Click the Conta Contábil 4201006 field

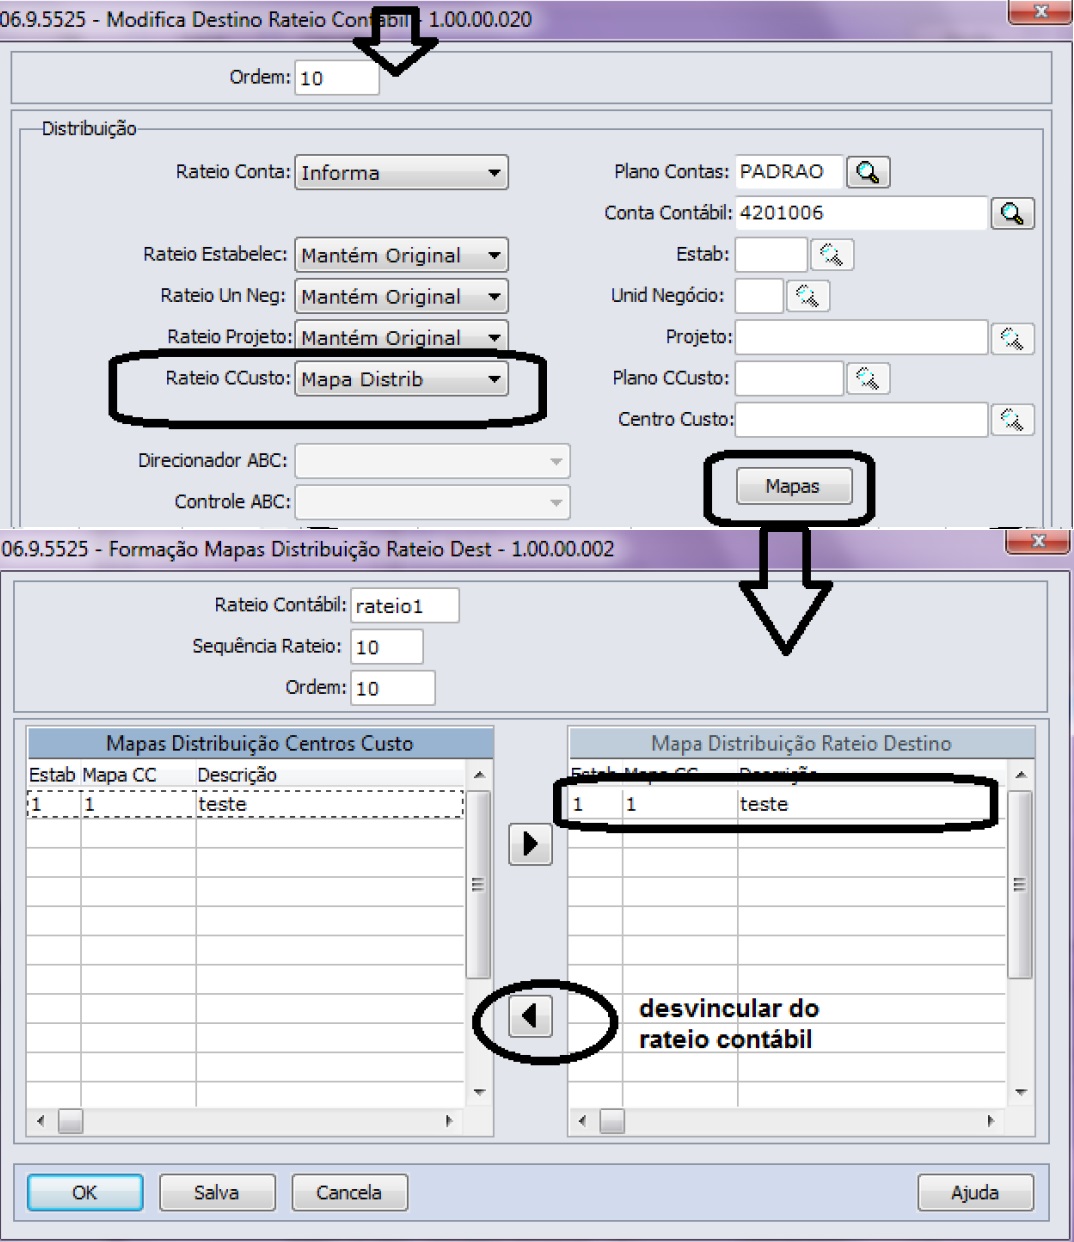(861, 213)
